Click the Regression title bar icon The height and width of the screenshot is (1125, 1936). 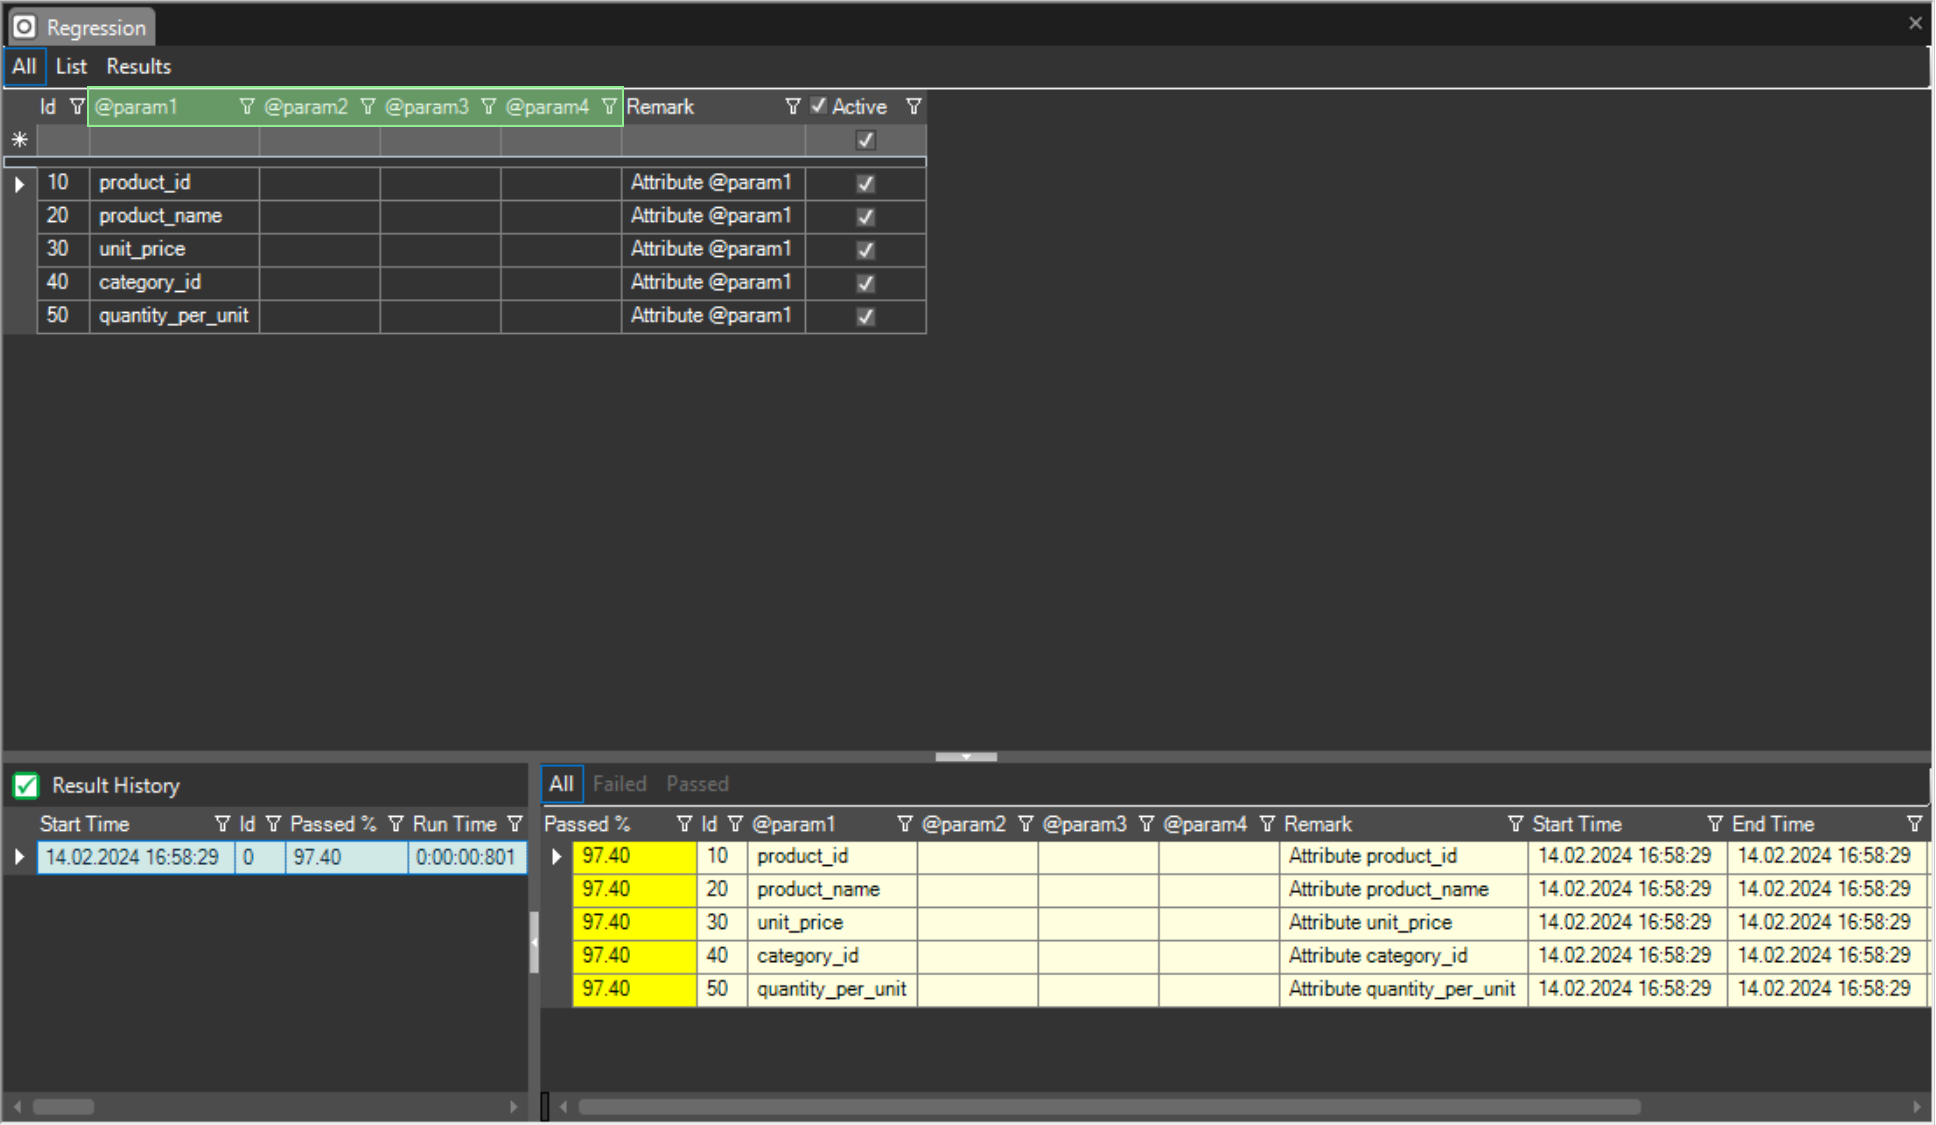[x=25, y=26]
